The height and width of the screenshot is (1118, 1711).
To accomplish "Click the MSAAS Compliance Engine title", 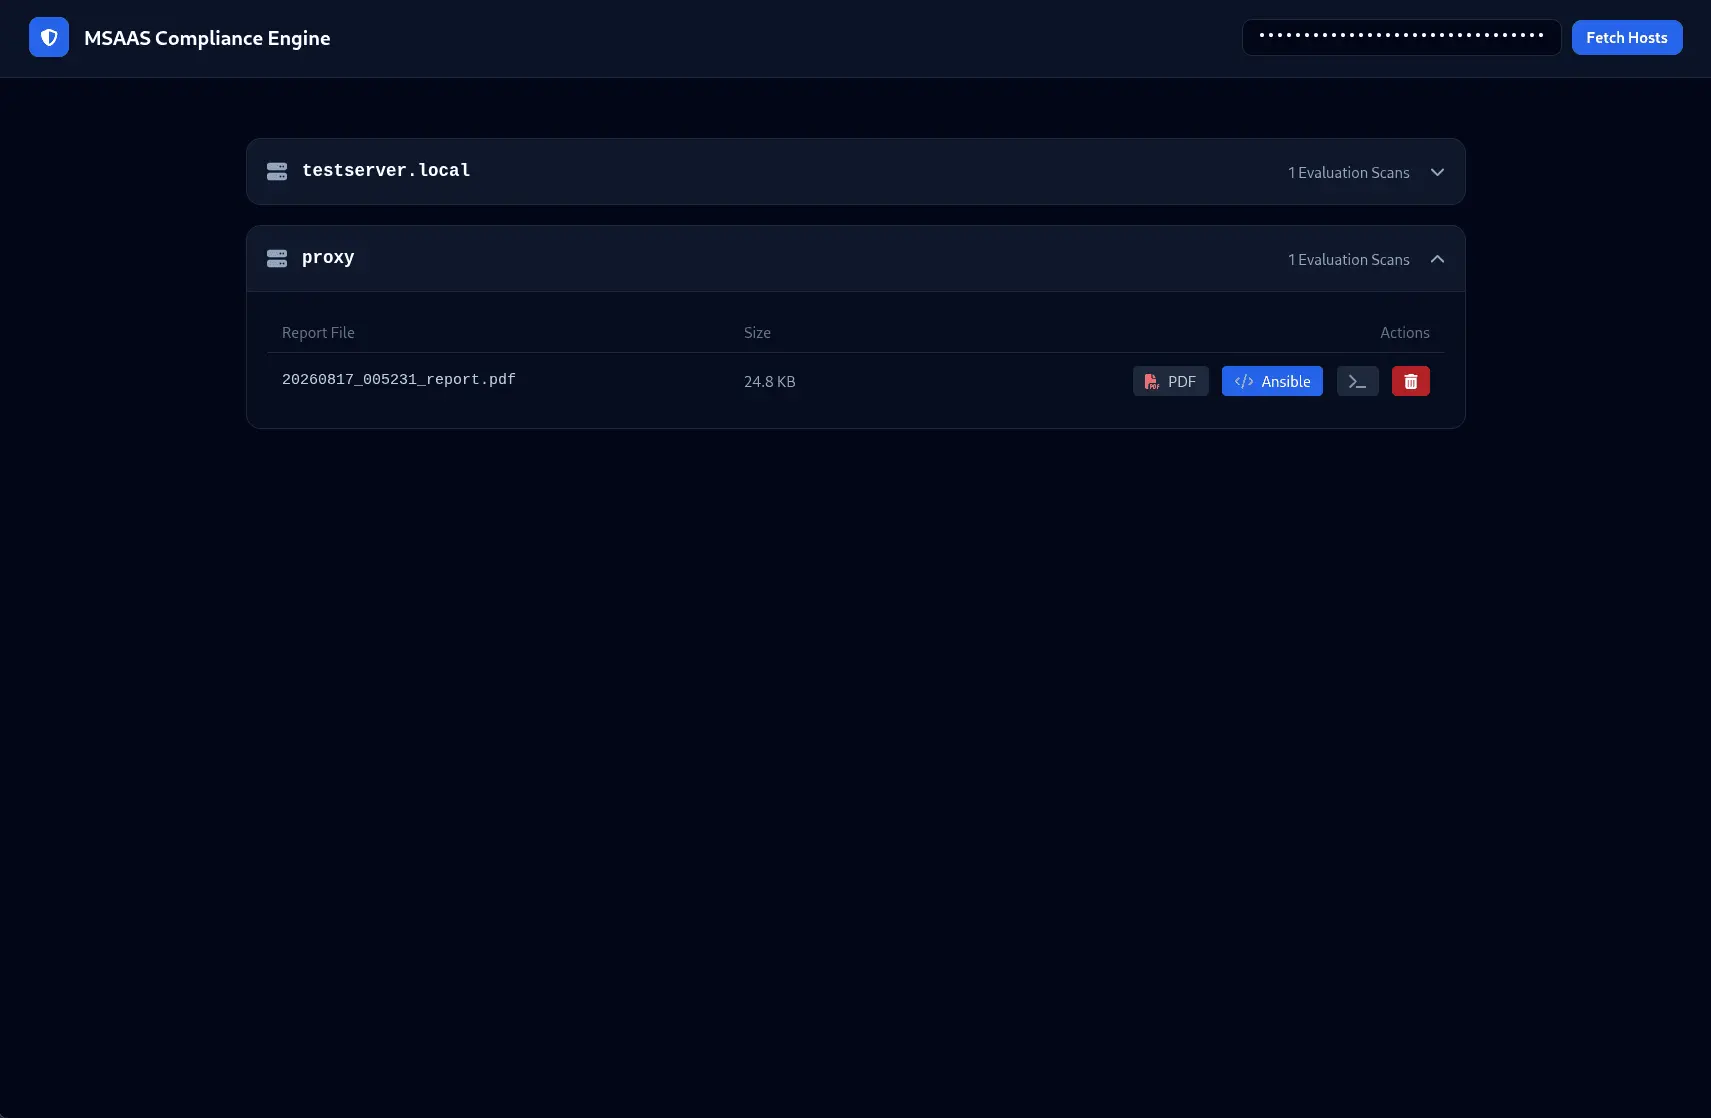I will point(207,38).
